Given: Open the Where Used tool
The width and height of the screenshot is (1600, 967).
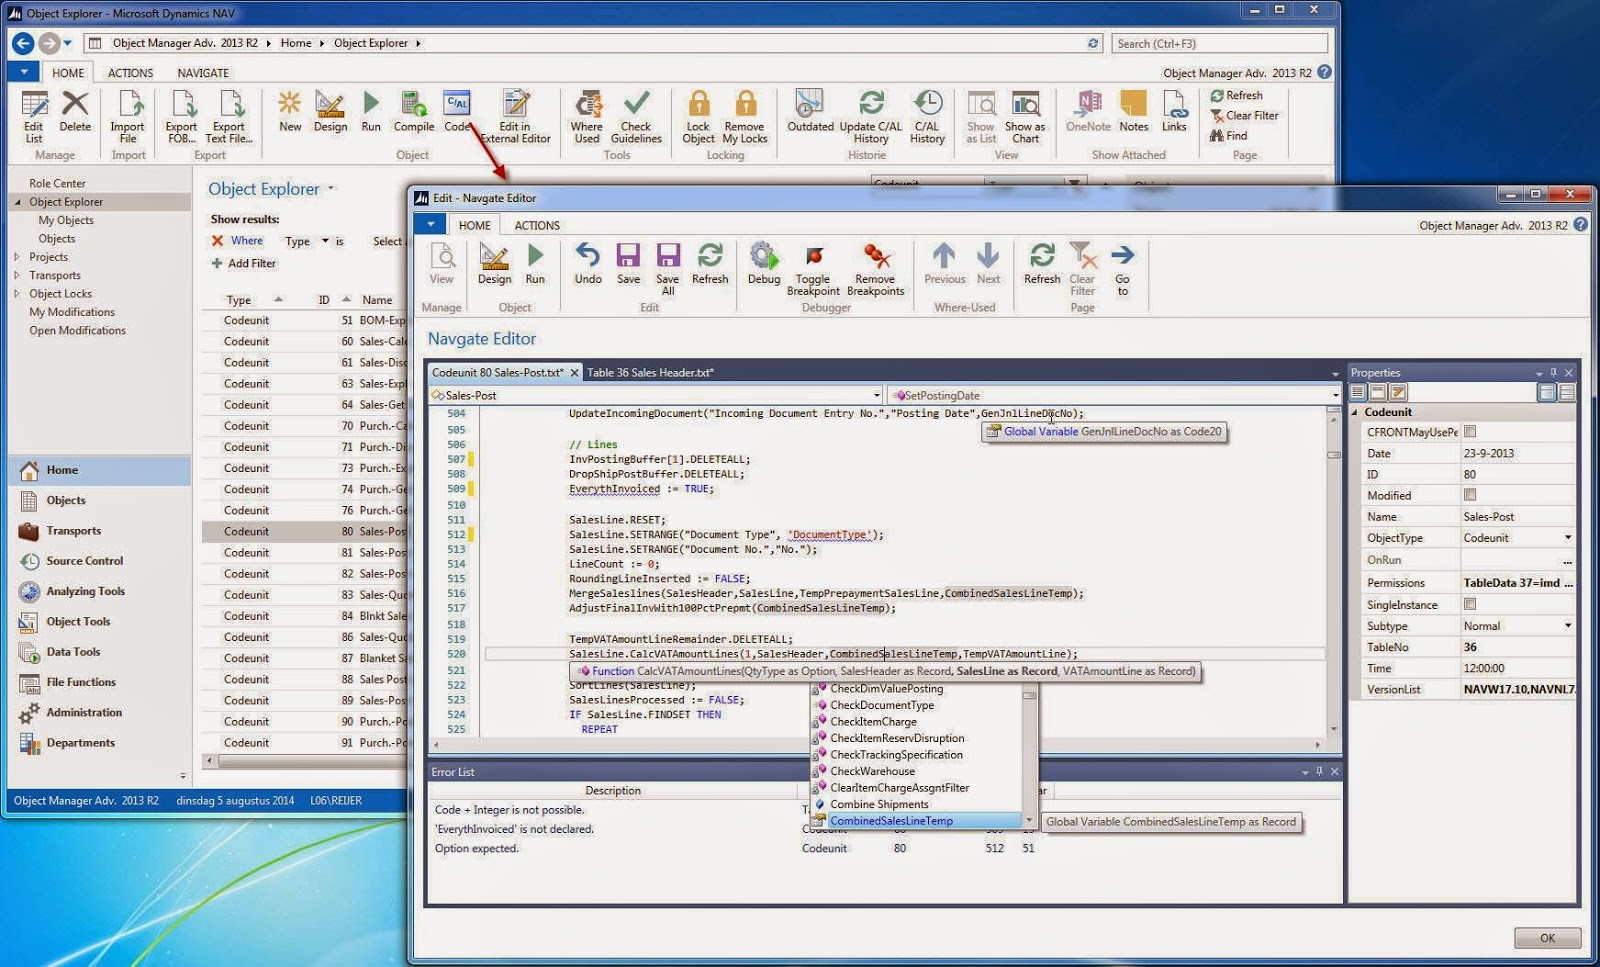Looking at the screenshot, I should [587, 116].
